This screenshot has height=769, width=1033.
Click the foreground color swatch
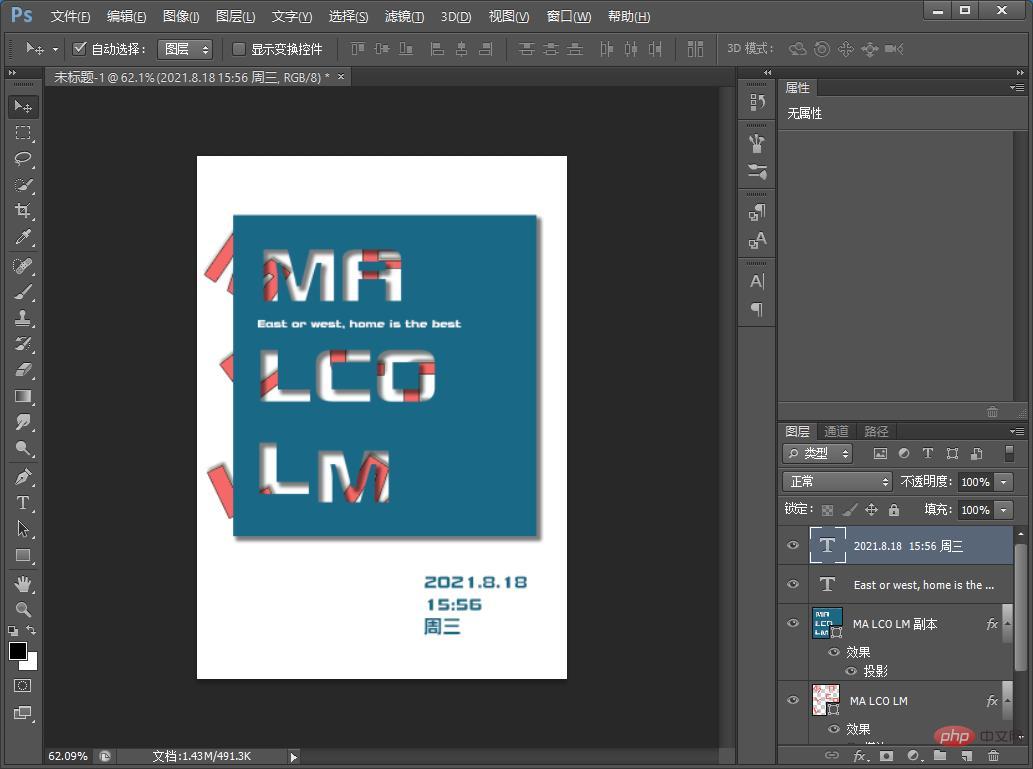pyautogui.click(x=18, y=651)
